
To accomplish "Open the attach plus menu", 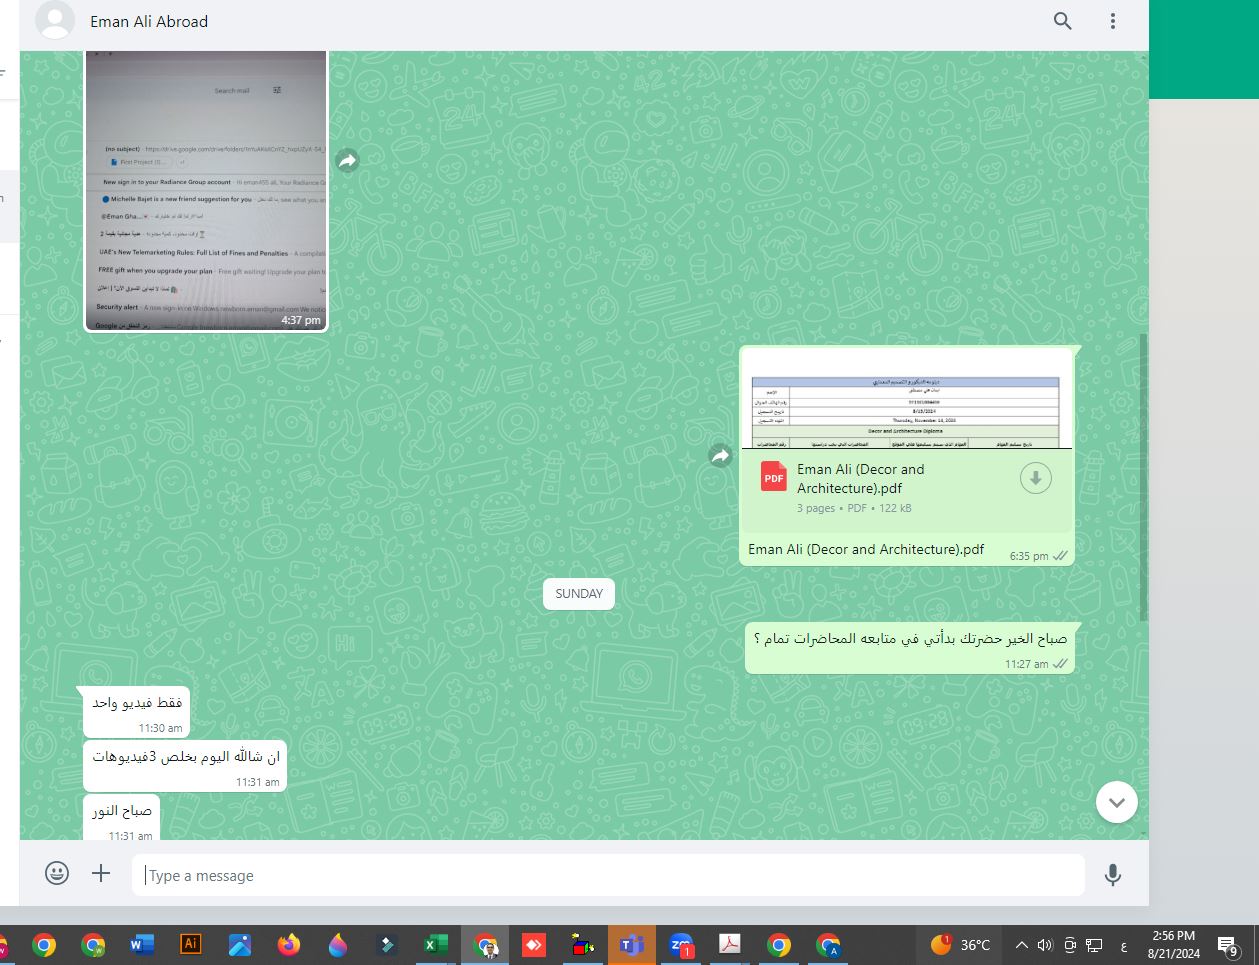I will click(101, 873).
